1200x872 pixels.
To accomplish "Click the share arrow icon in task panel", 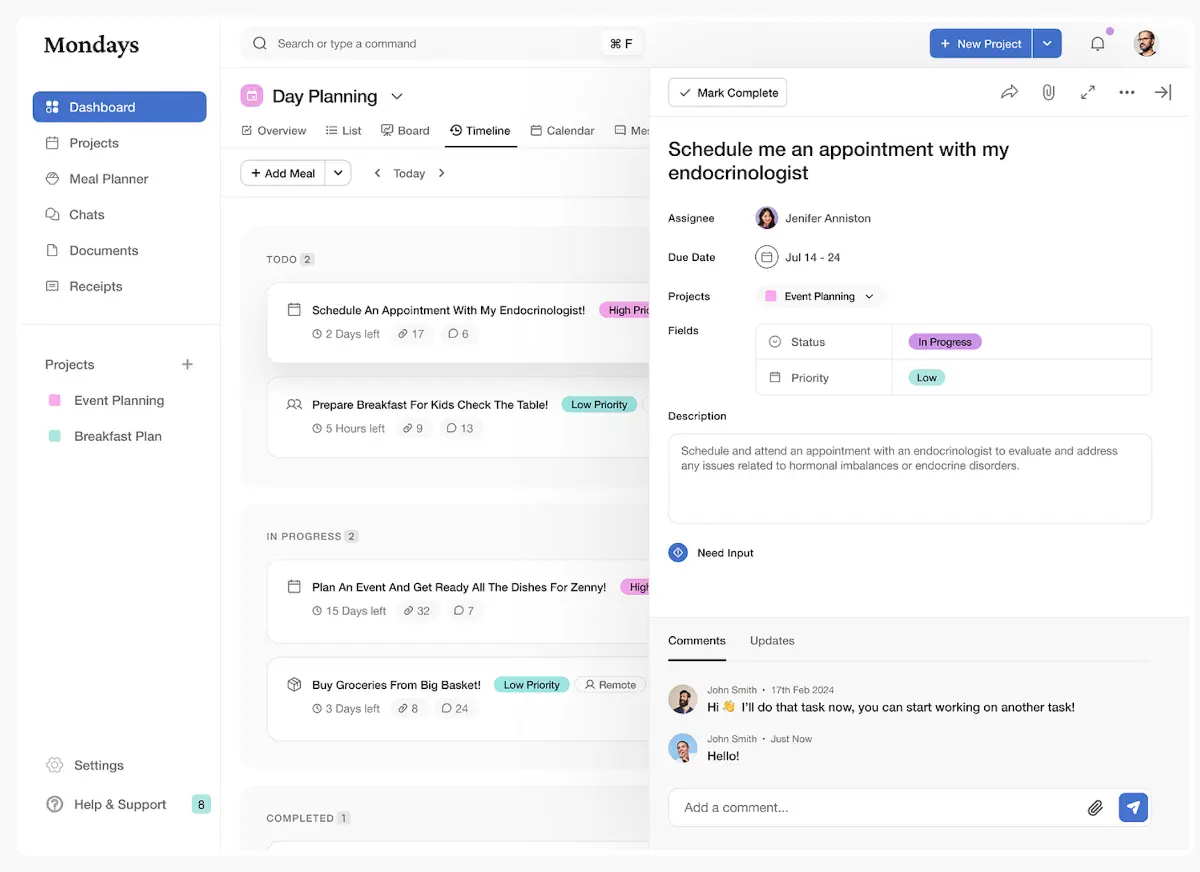I will point(1009,92).
